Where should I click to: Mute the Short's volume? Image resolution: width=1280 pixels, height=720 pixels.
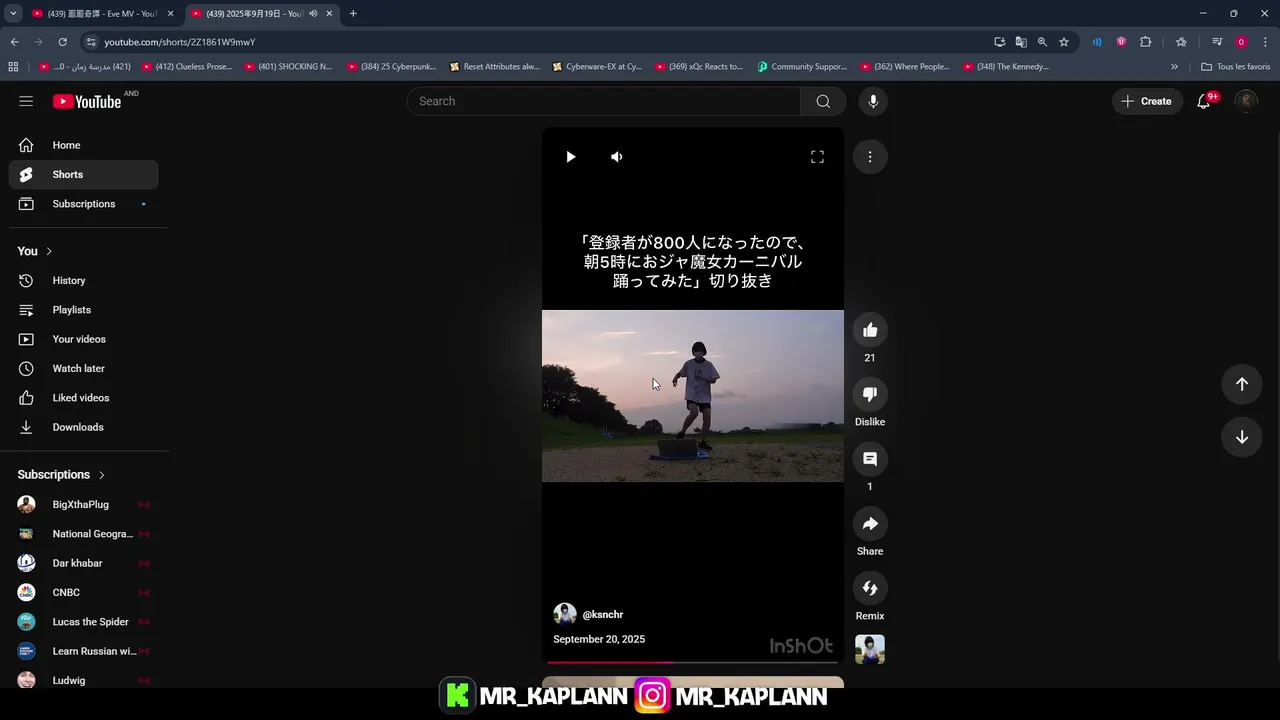[617, 157]
